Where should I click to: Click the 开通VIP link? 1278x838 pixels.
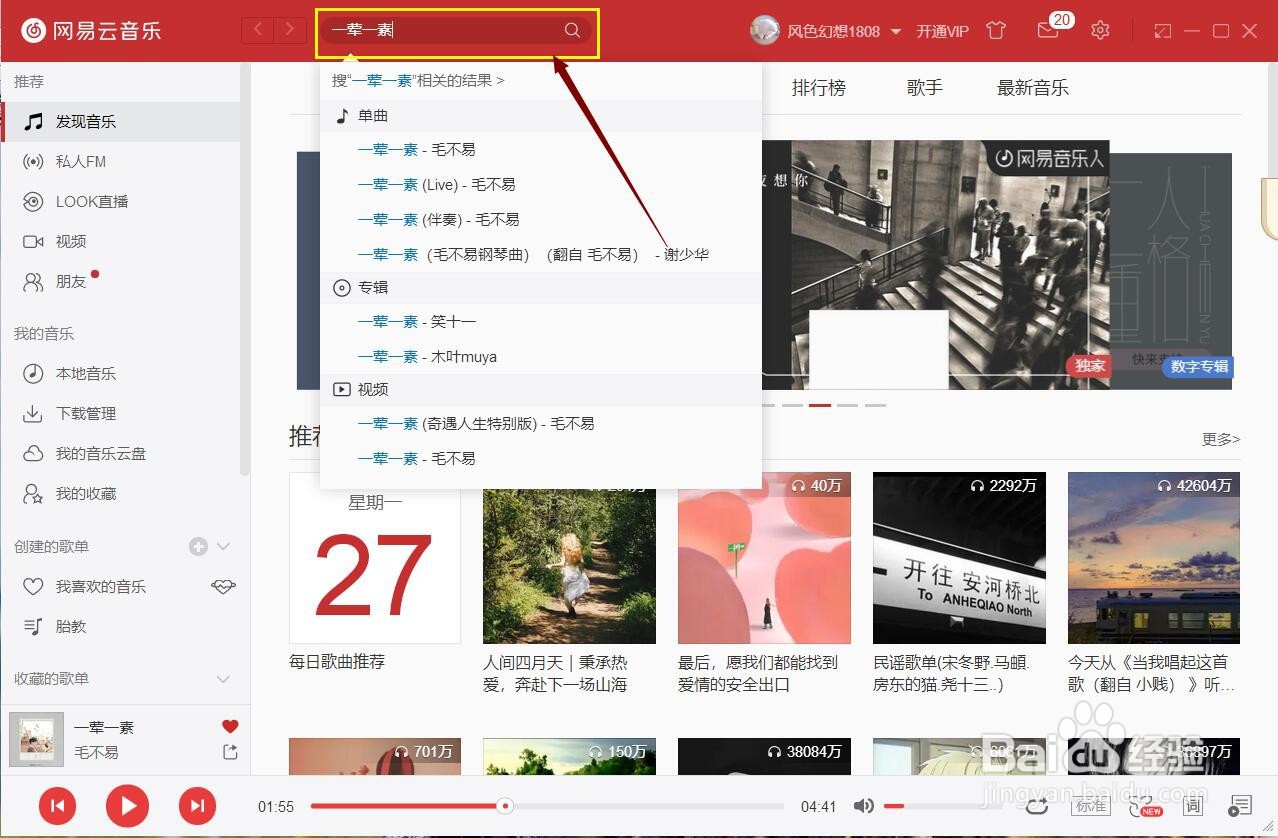[x=942, y=31]
